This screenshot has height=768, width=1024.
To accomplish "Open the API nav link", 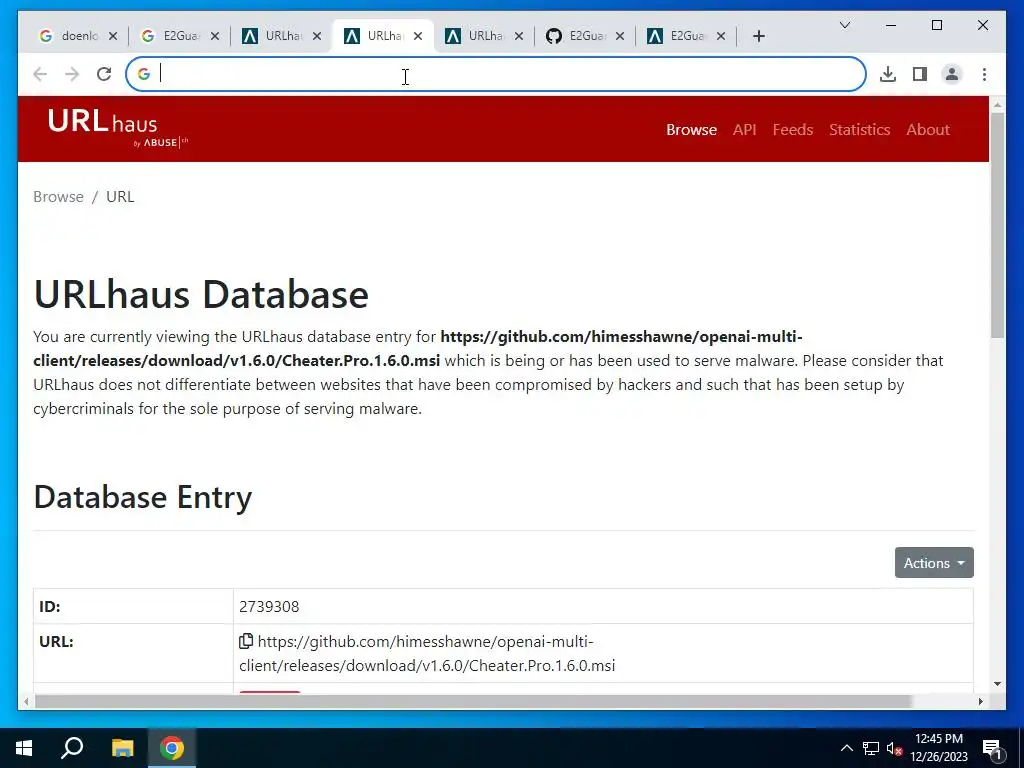I will tap(744, 129).
